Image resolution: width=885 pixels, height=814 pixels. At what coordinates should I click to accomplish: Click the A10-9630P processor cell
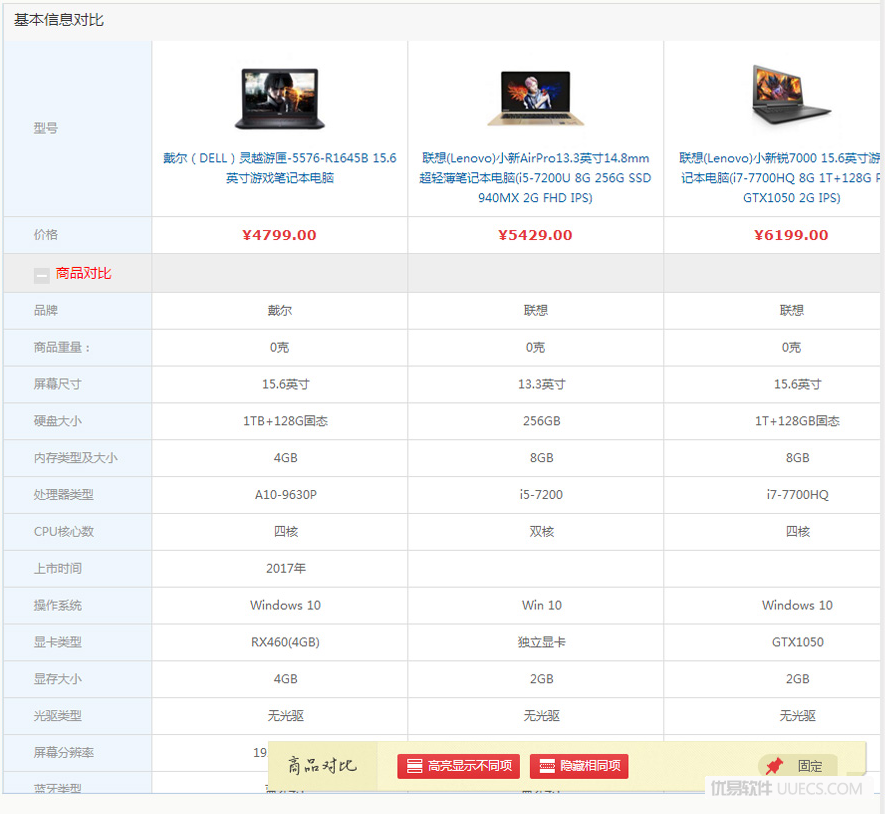(x=286, y=495)
